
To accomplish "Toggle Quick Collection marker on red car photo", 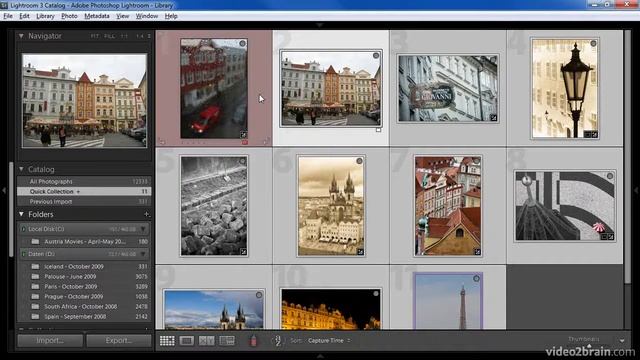I will click(242, 43).
